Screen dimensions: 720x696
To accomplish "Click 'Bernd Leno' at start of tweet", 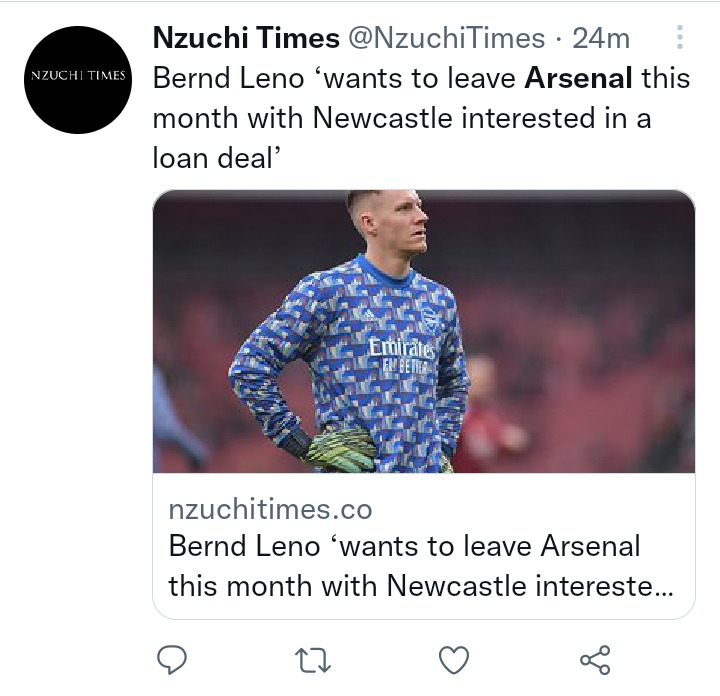I will [x=229, y=78].
